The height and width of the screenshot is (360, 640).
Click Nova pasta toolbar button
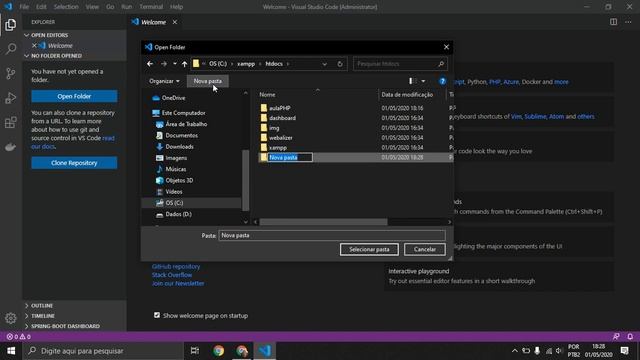pos(208,81)
